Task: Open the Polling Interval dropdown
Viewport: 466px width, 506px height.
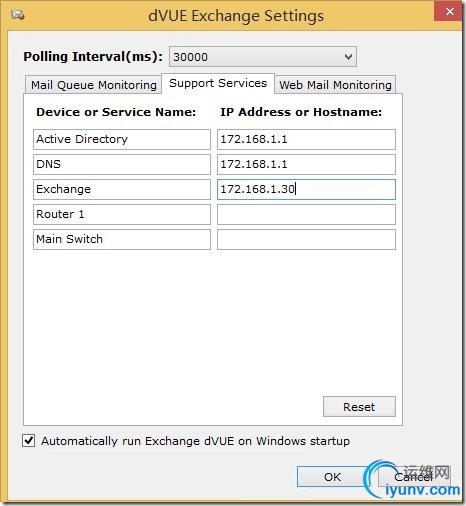Action: (x=263, y=57)
